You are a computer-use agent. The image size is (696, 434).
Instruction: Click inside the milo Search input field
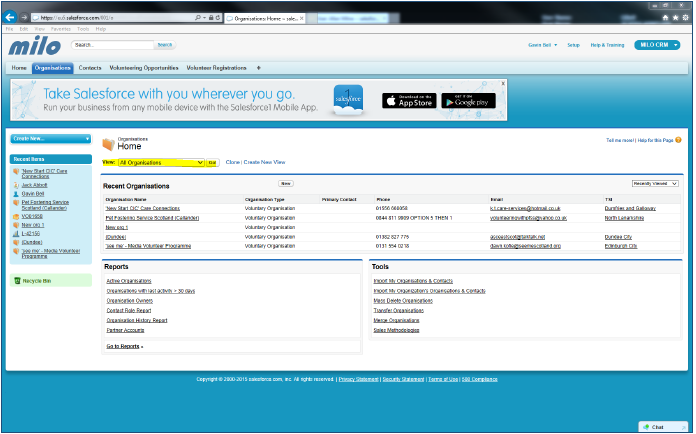point(113,45)
